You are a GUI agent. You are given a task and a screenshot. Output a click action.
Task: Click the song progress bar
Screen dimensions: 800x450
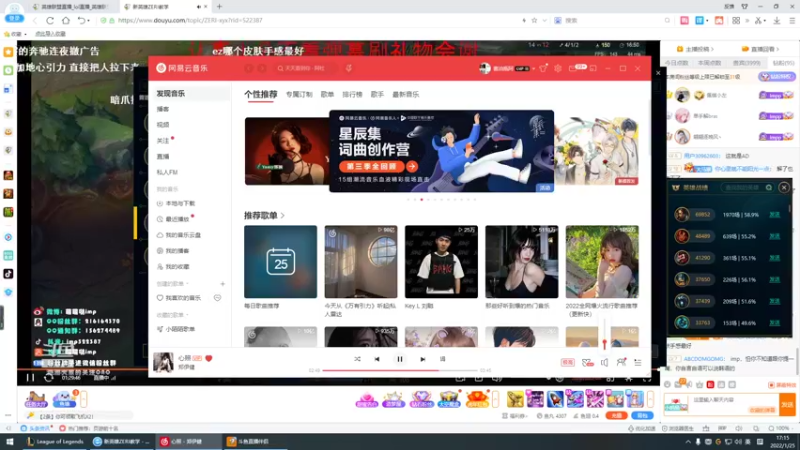tap(400, 370)
